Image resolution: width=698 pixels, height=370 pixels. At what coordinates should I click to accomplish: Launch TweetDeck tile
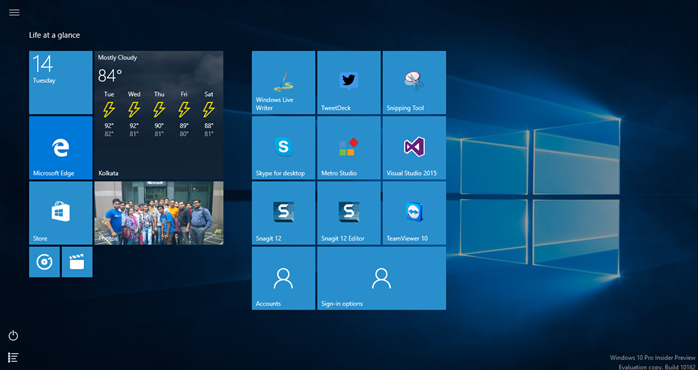349,82
